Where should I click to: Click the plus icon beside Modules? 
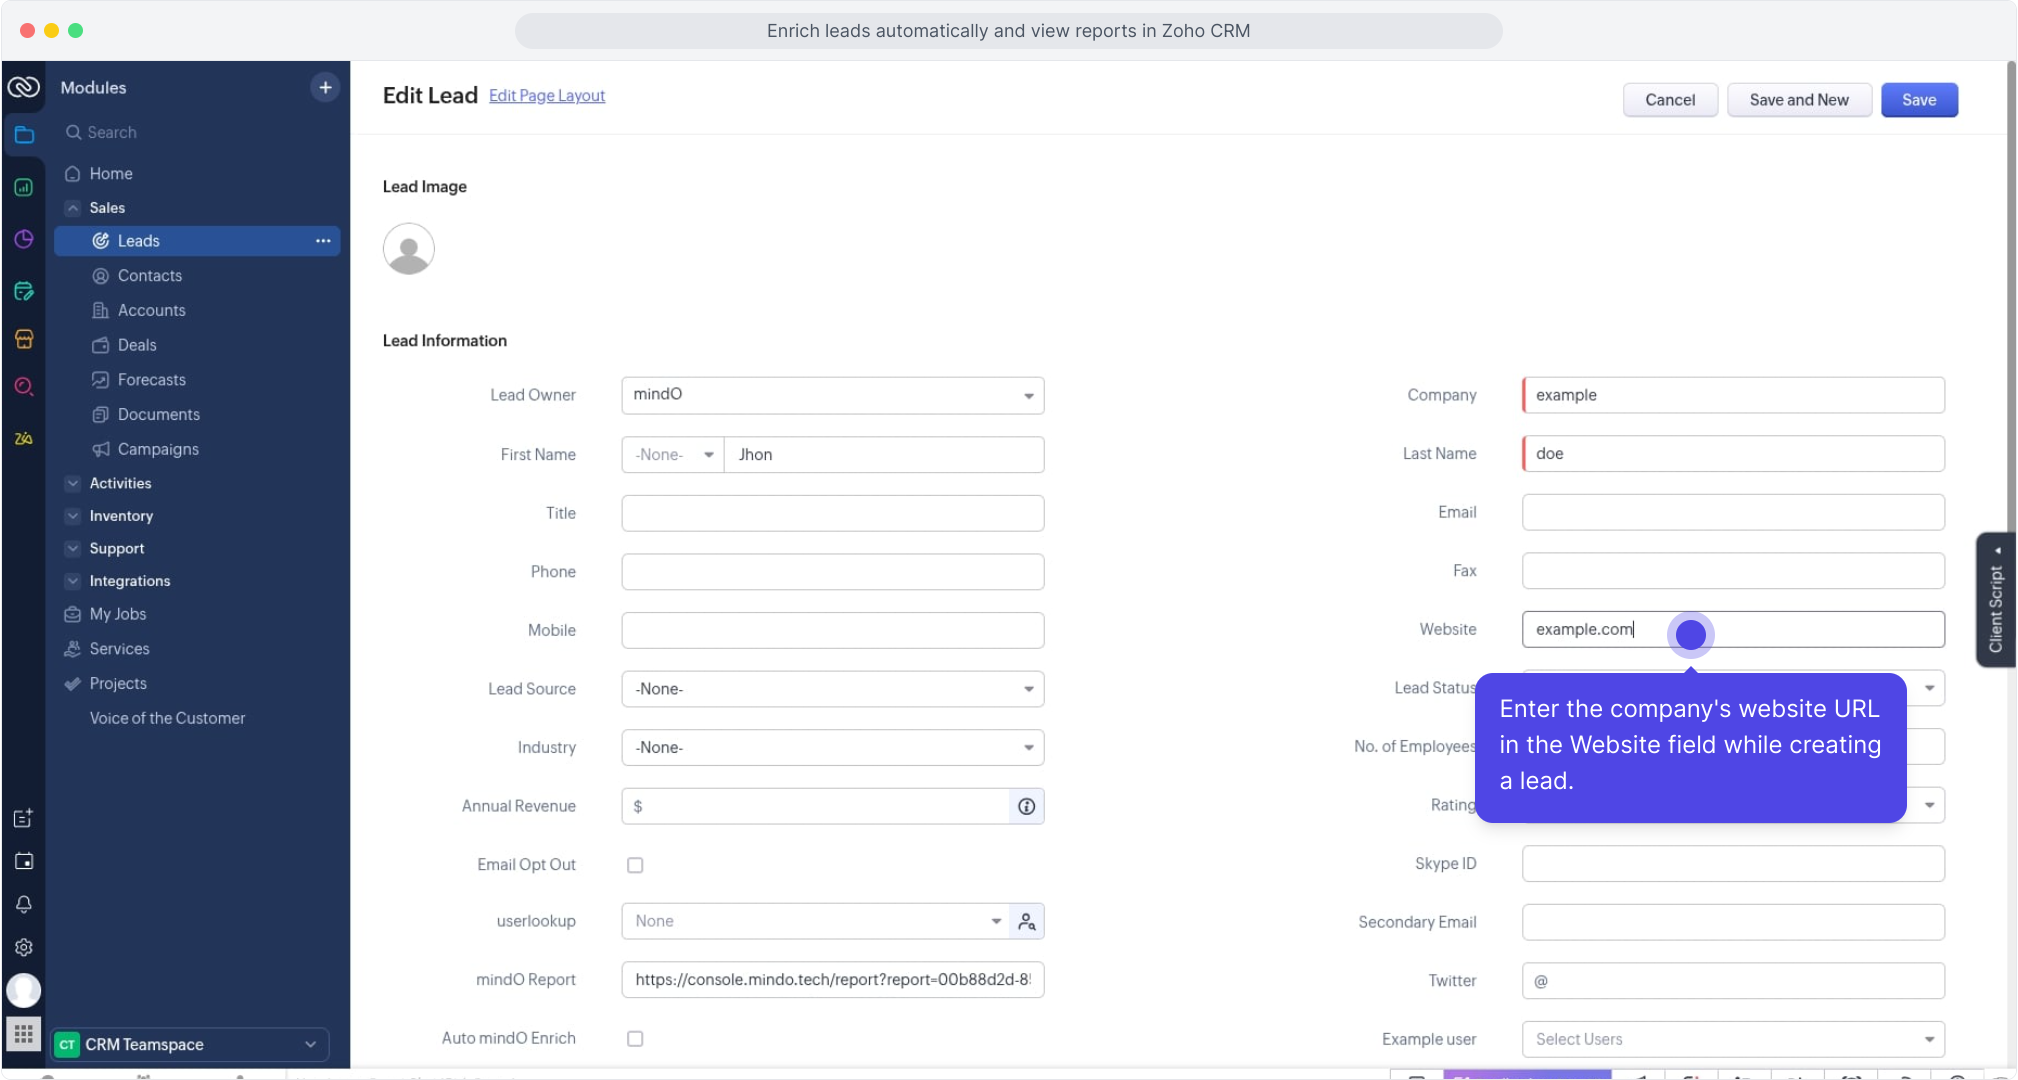tap(325, 87)
